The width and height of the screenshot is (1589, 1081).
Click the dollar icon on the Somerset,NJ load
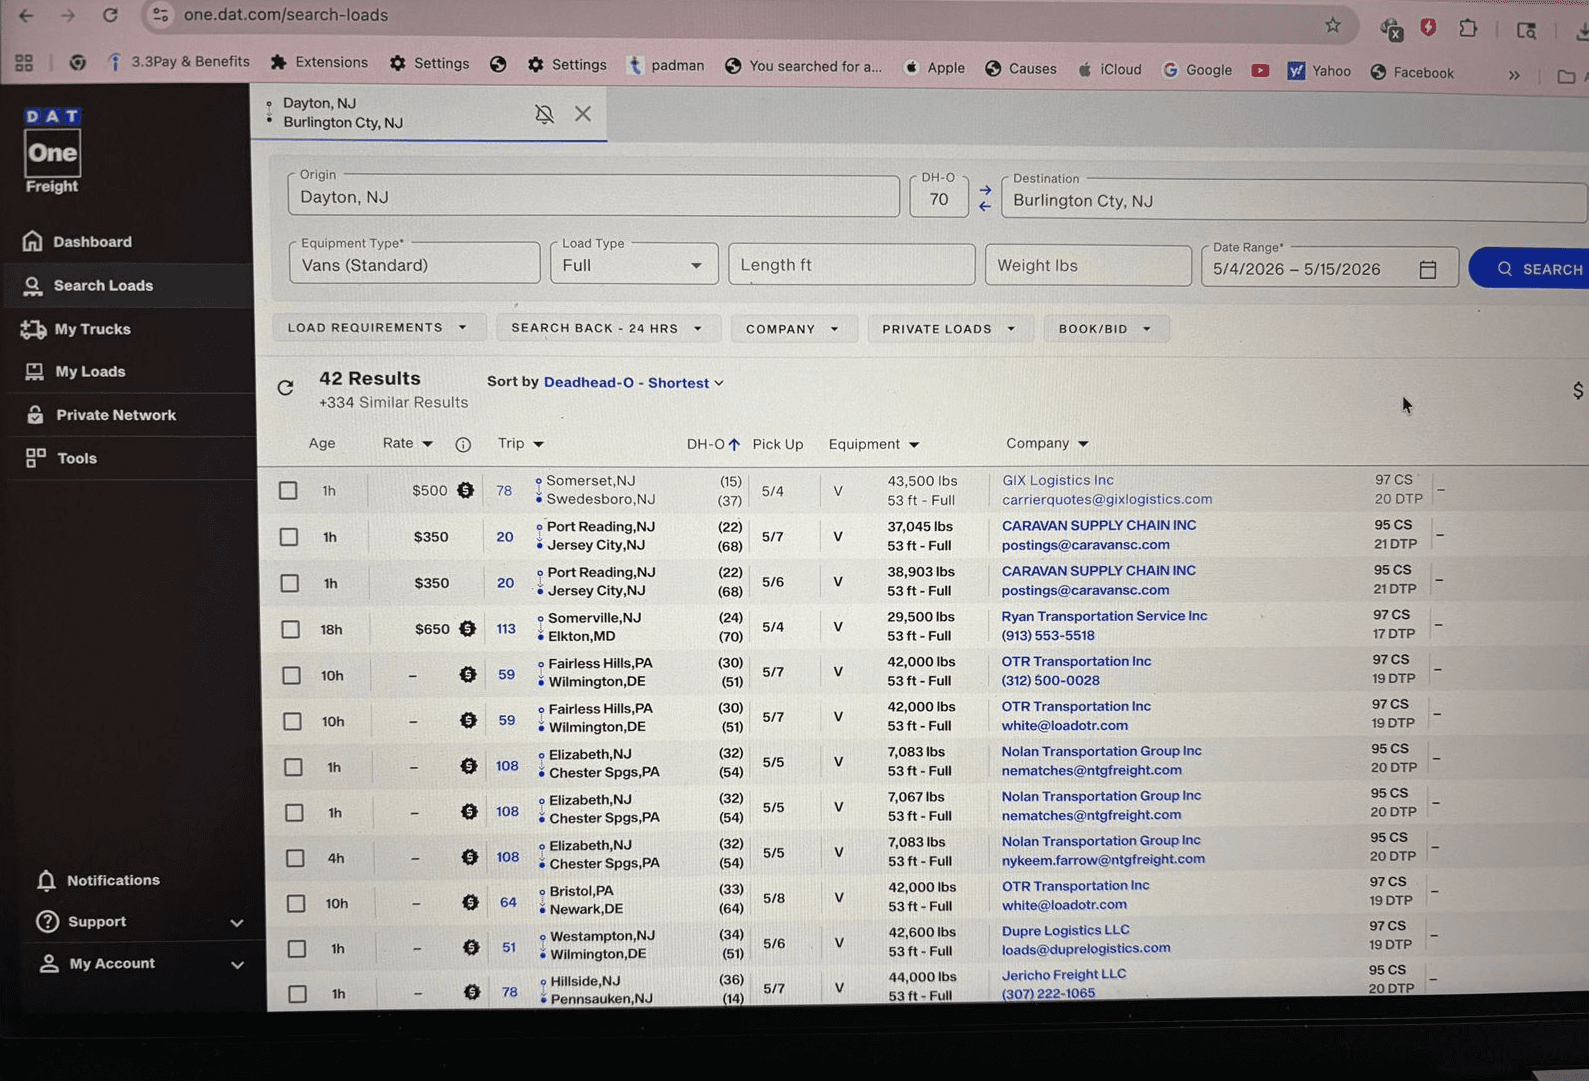466,490
